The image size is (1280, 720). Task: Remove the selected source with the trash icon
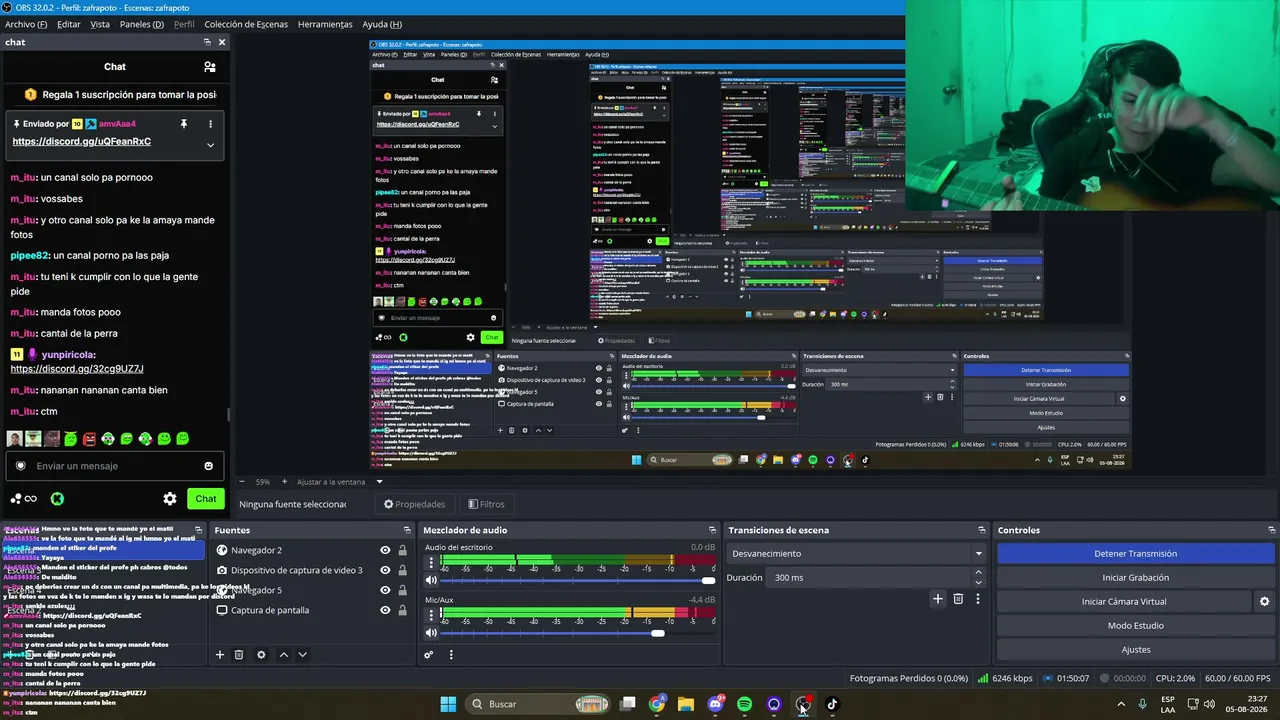tap(239, 655)
